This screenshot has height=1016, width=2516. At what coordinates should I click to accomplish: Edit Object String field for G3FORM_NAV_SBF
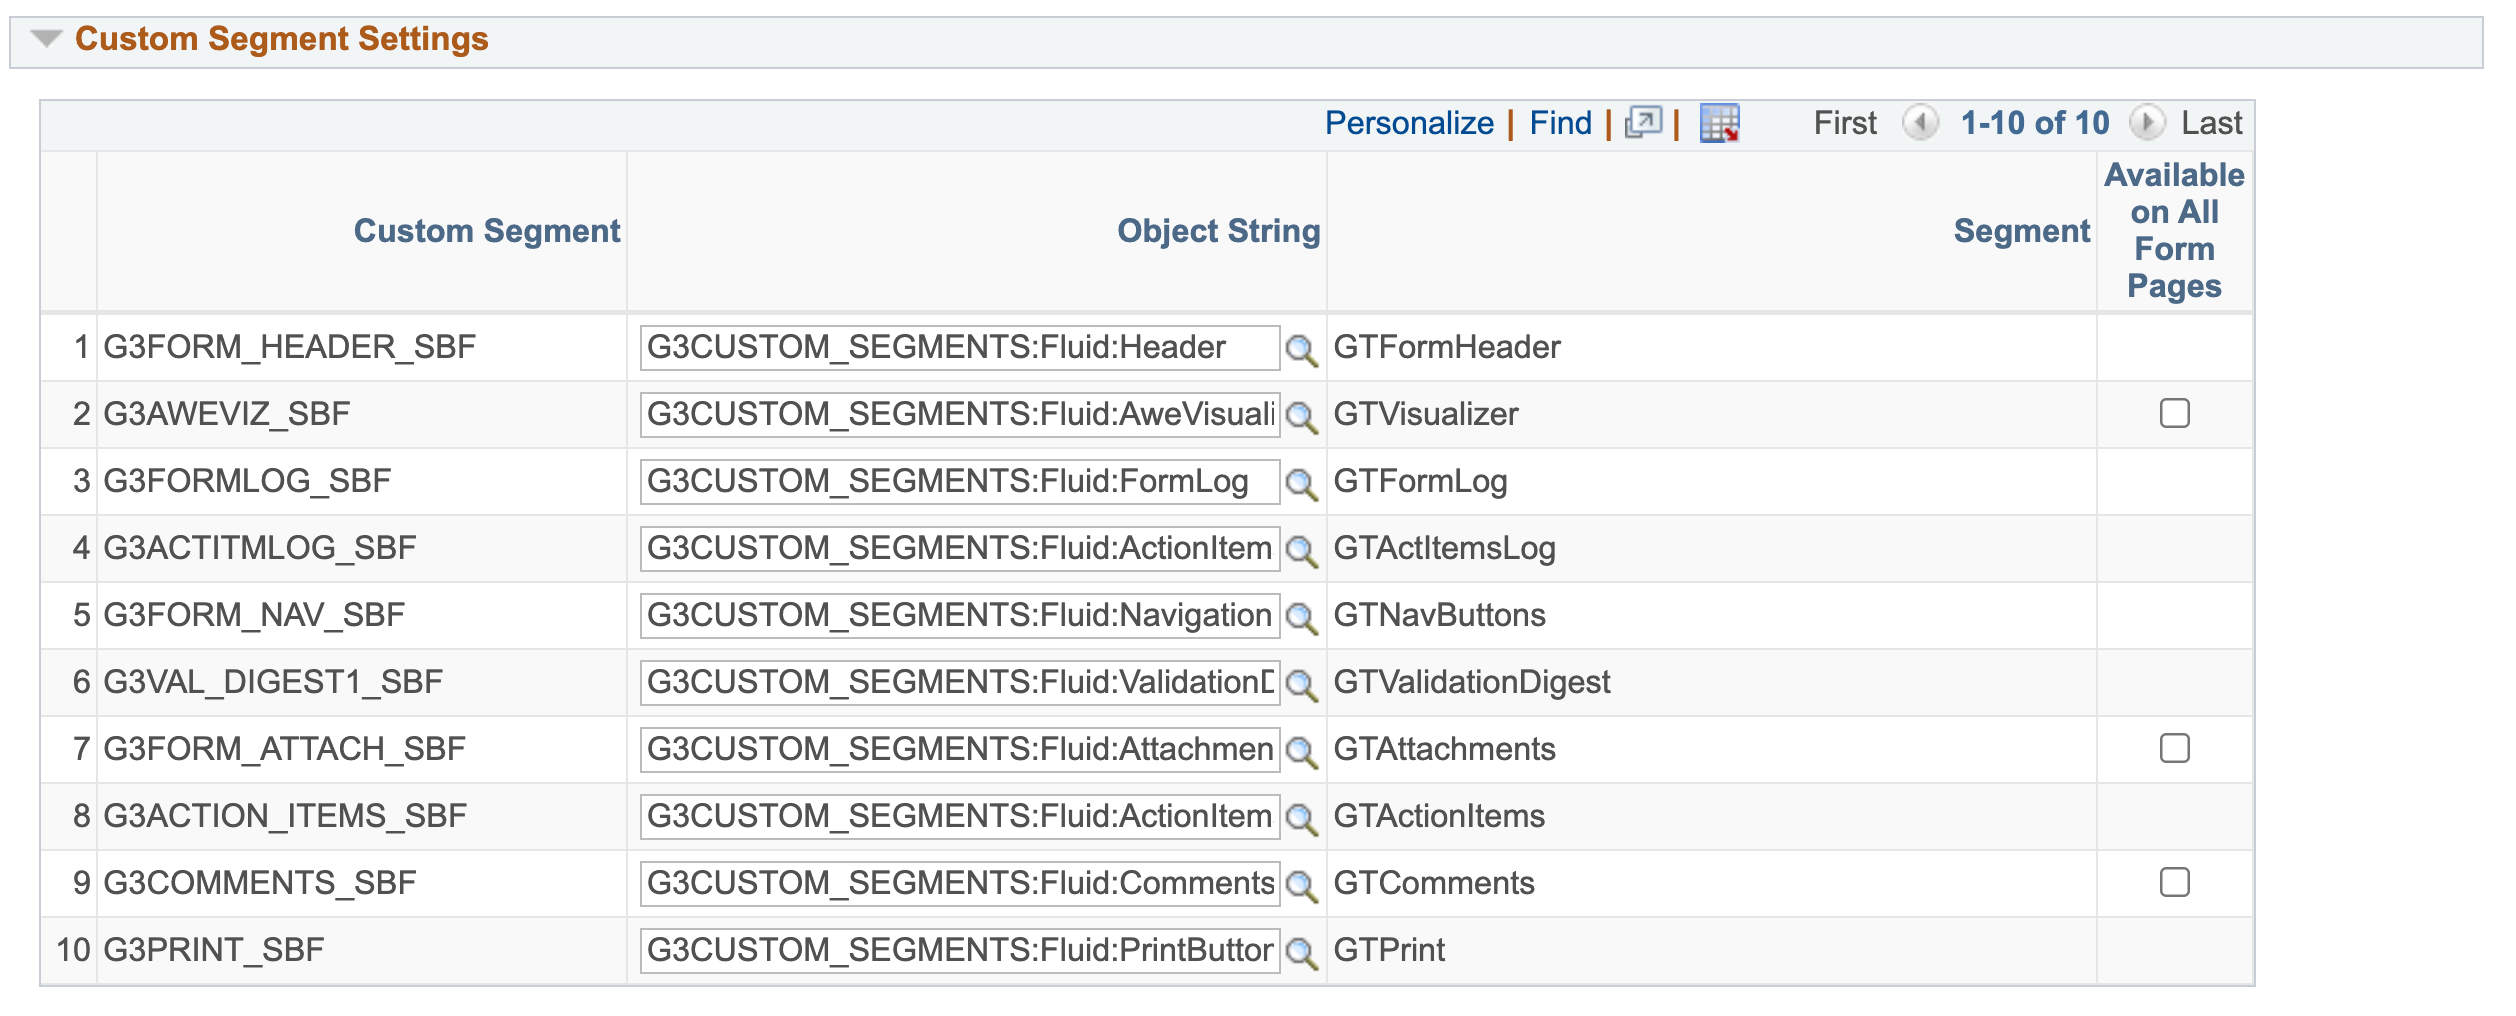(960, 616)
